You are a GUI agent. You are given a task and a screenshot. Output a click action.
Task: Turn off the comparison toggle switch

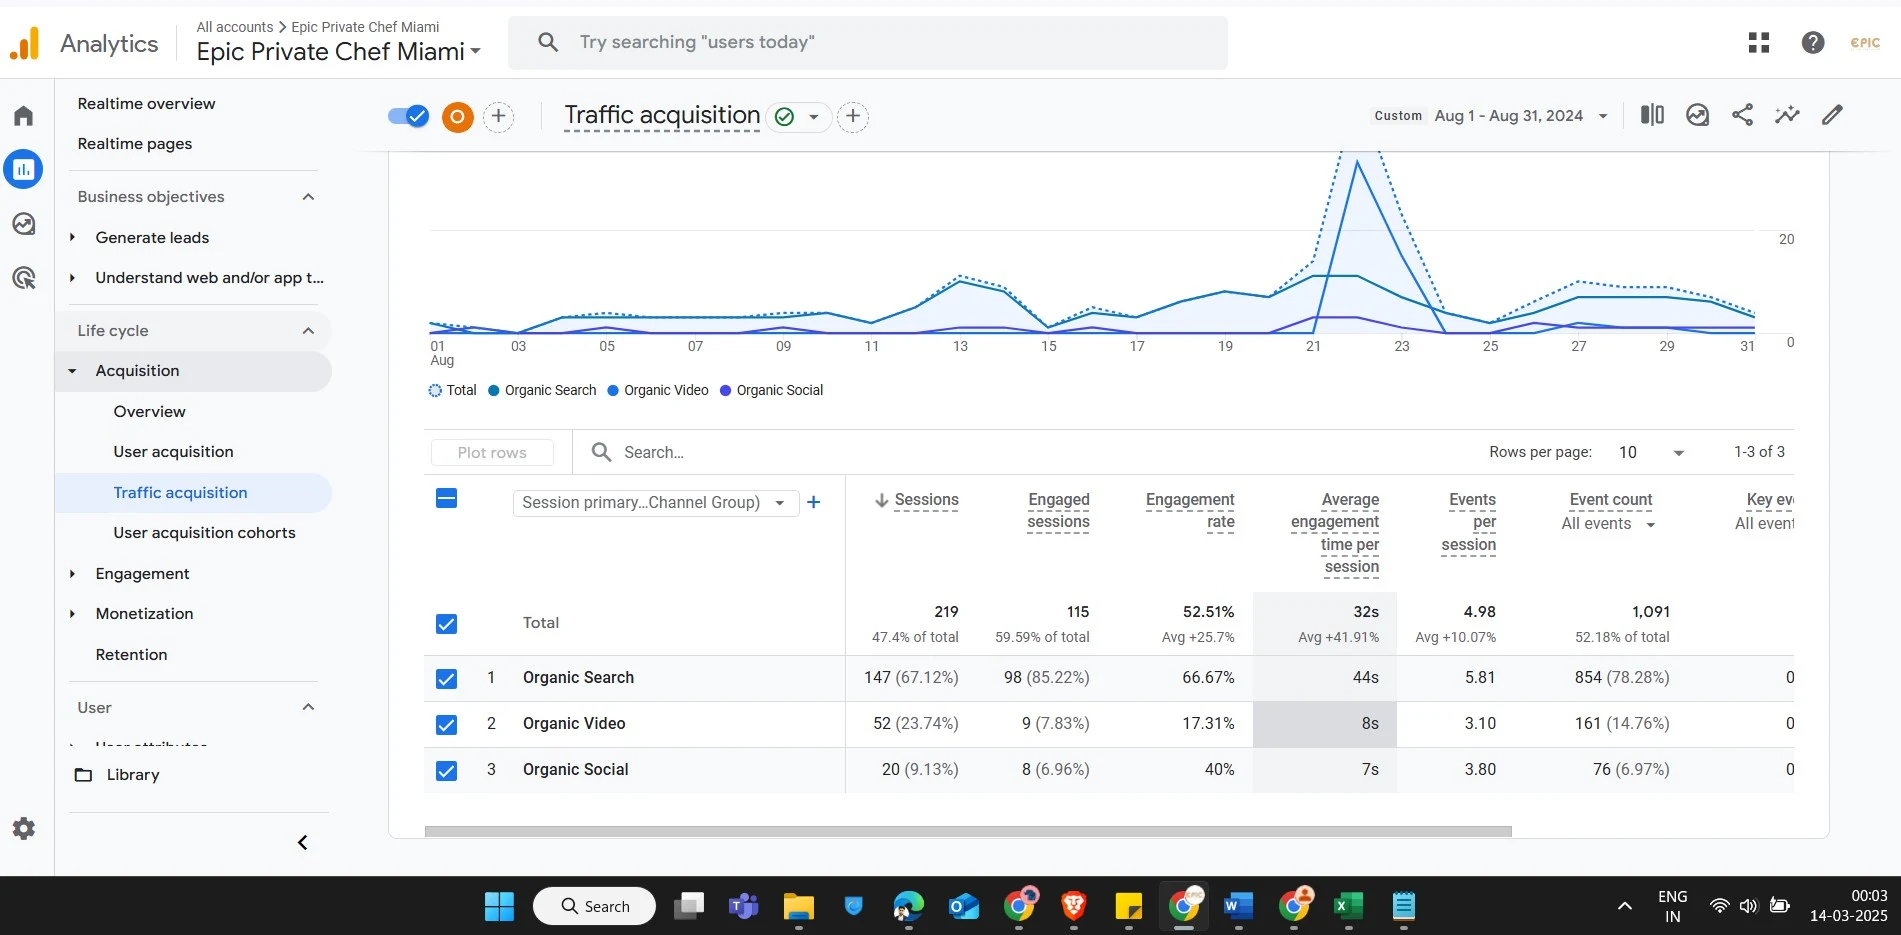pyautogui.click(x=408, y=117)
